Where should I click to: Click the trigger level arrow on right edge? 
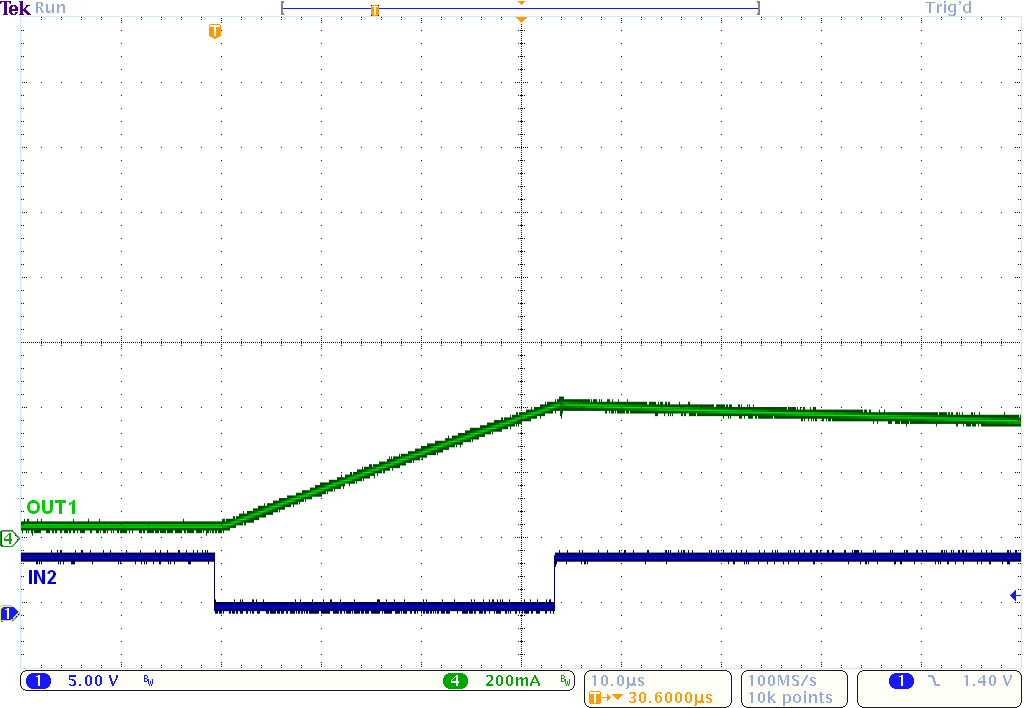[x=1015, y=594]
